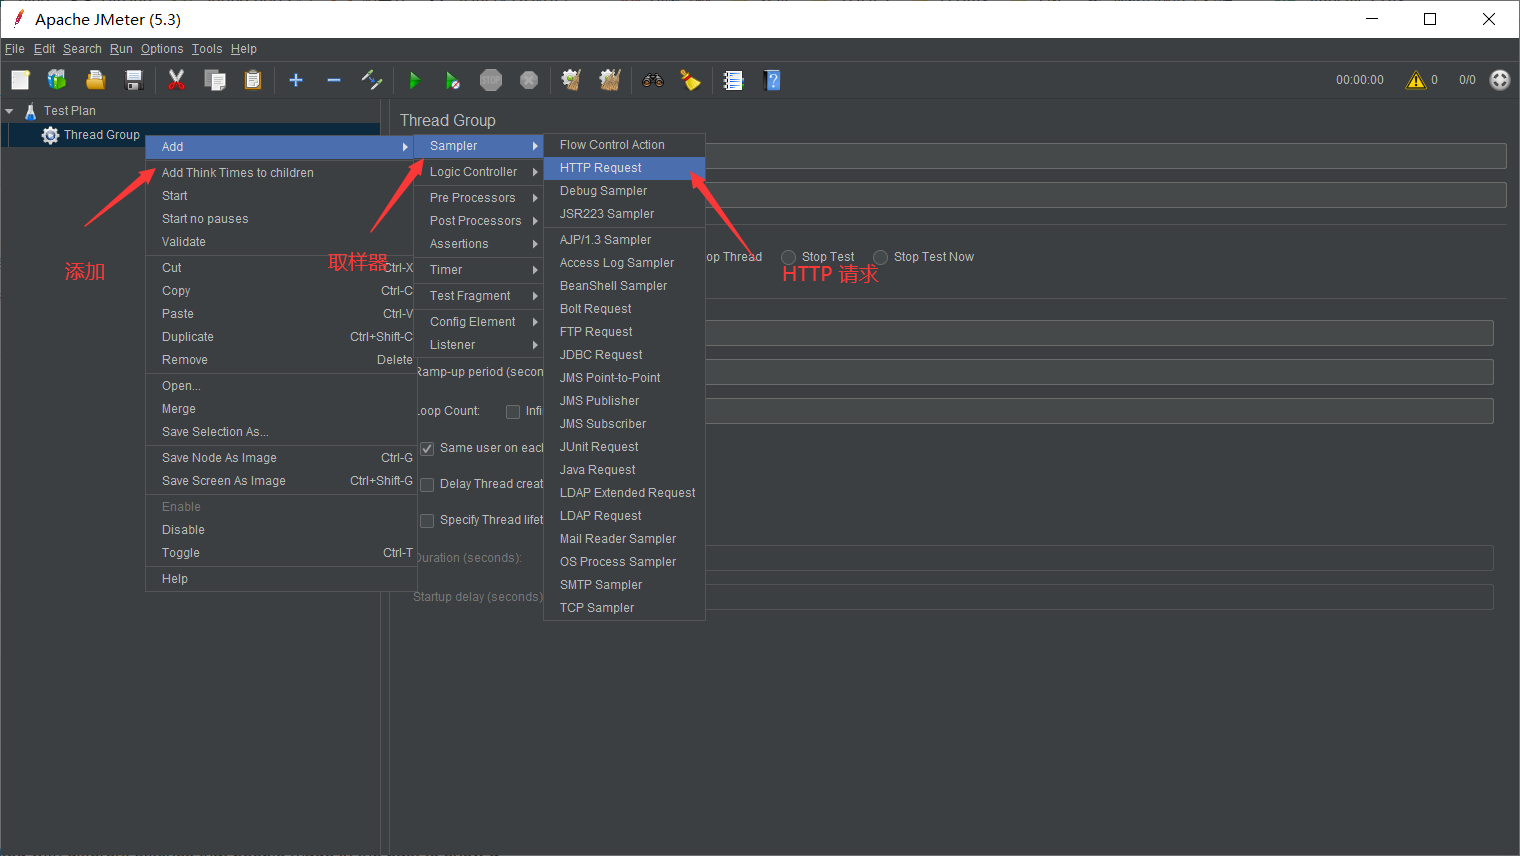Click the Toggle wand icon in toolbar
The height and width of the screenshot is (856, 1520).
click(372, 80)
